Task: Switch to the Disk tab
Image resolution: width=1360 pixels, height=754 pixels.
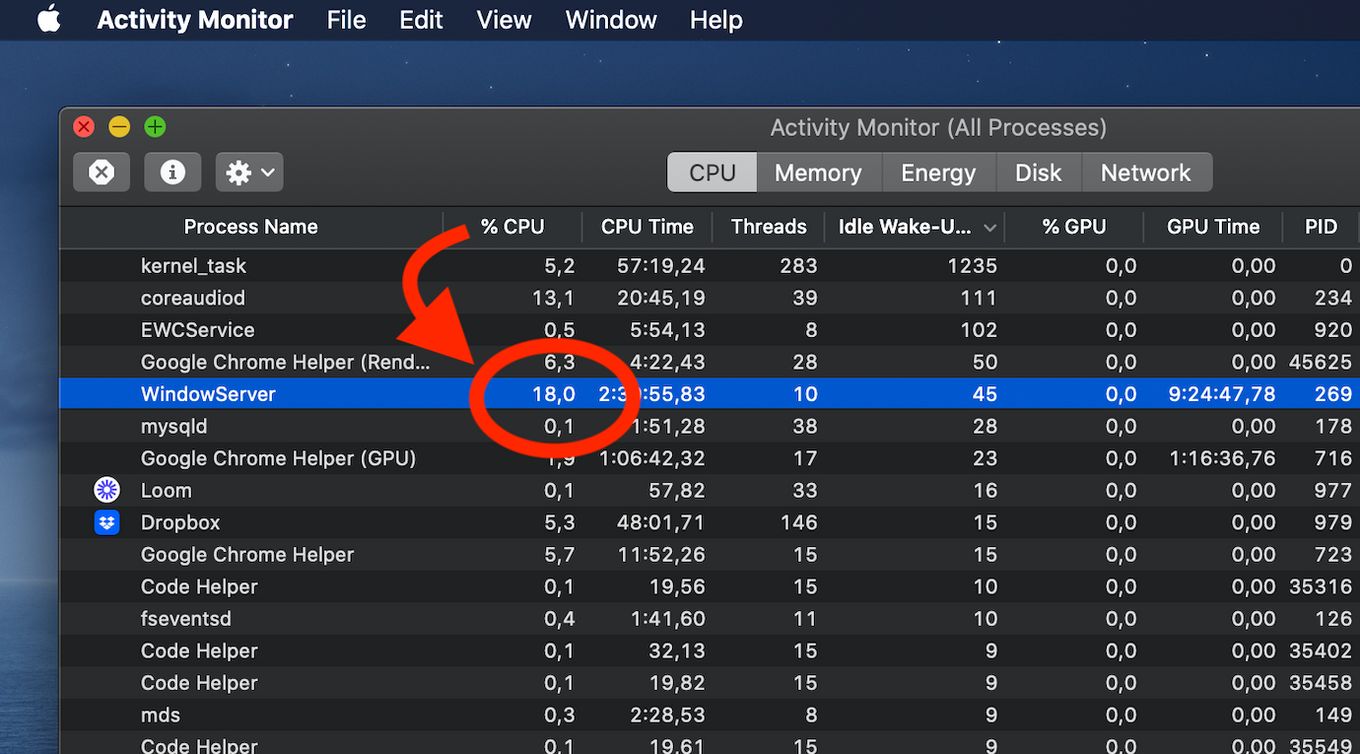Action: [x=1038, y=172]
